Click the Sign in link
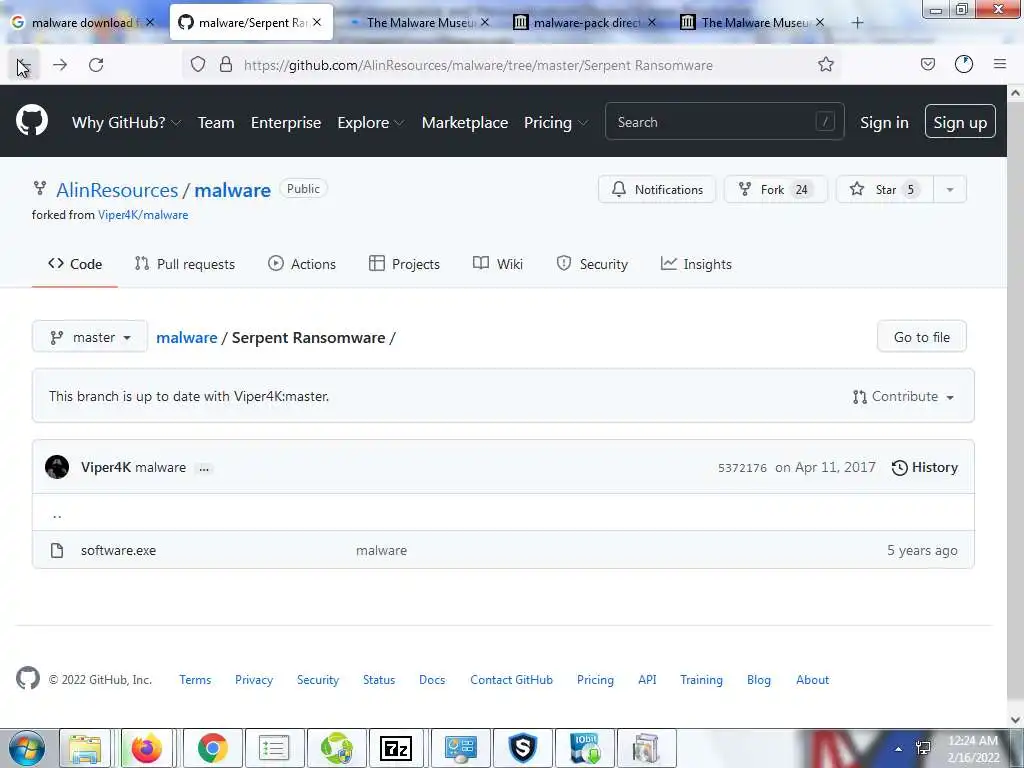 coord(884,122)
